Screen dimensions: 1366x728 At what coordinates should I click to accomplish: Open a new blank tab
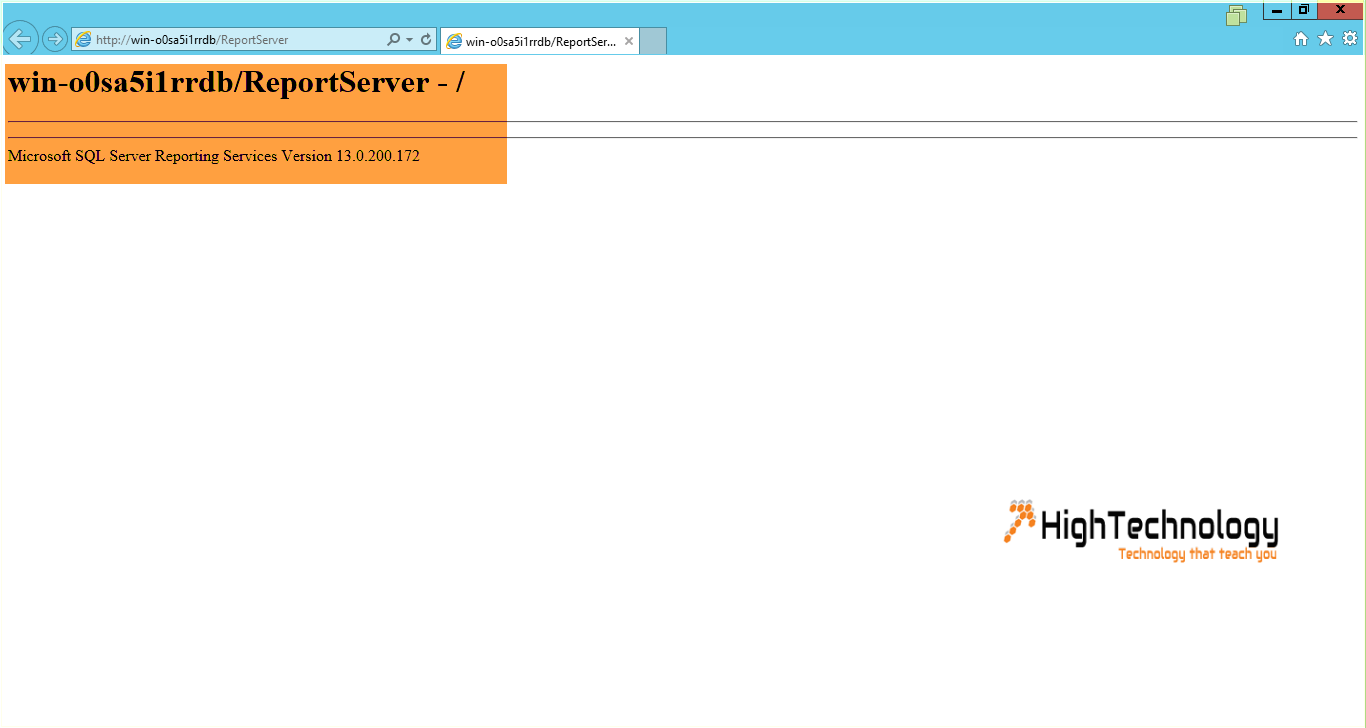pyautogui.click(x=653, y=41)
